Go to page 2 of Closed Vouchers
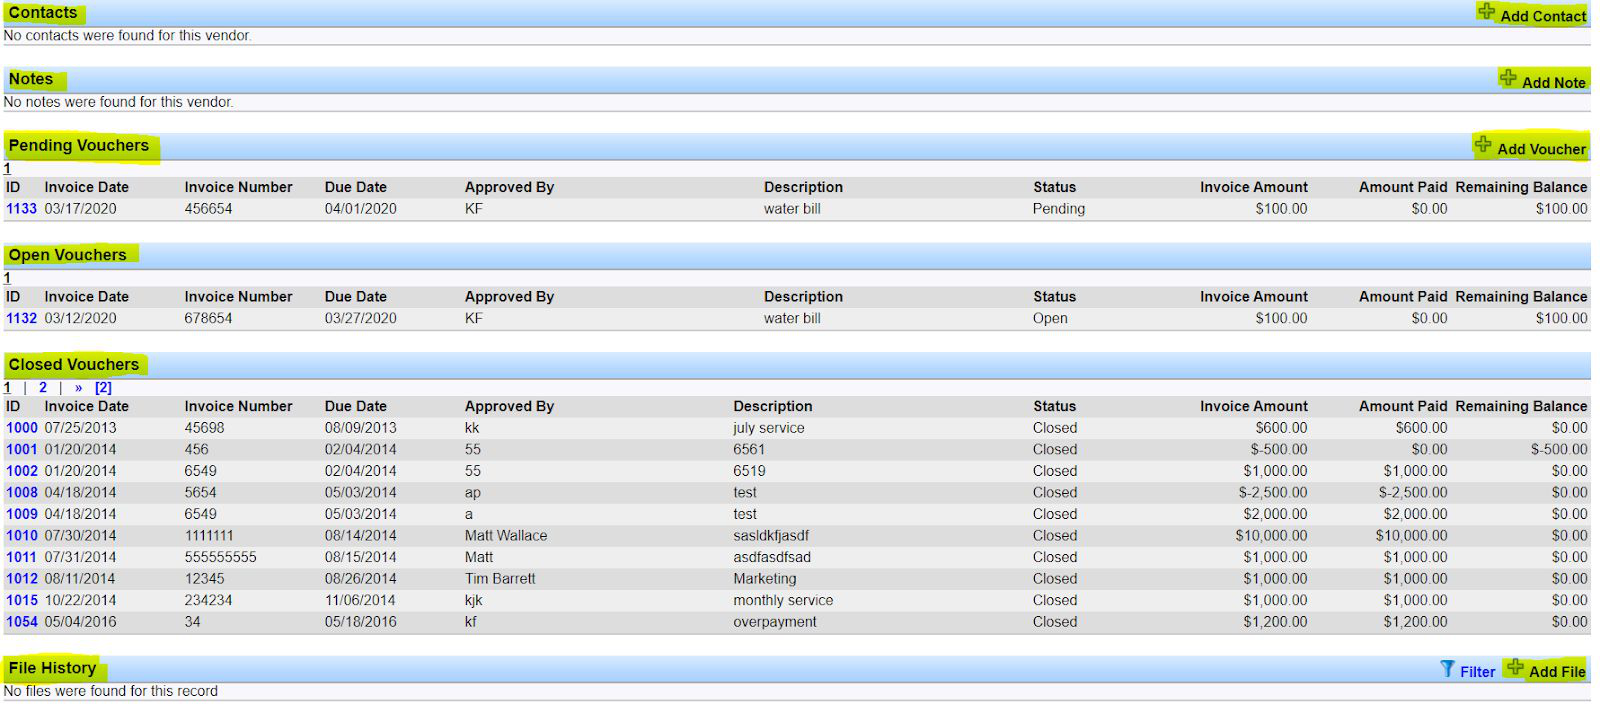Screen dimensions: 1600x704 (43, 387)
